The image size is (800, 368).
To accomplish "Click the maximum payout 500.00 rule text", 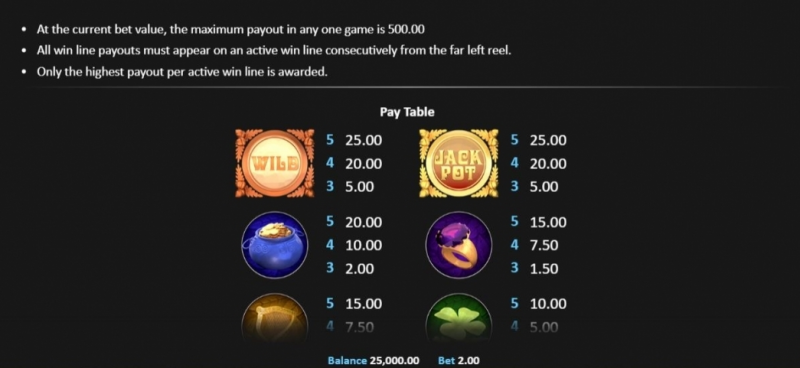I will [230, 29].
